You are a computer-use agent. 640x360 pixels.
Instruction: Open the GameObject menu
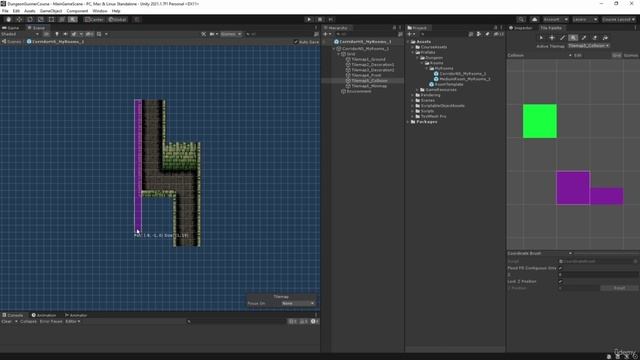(x=51, y=11)
